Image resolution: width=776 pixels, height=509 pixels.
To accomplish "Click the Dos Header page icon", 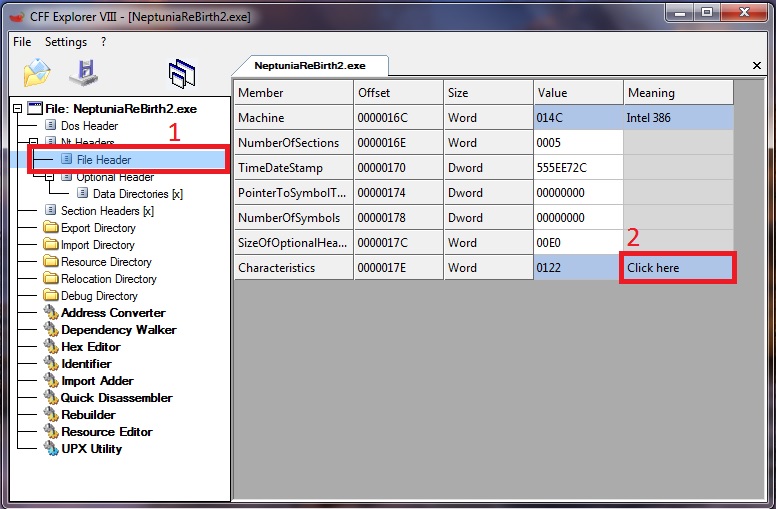I will [x=50, y=125].
